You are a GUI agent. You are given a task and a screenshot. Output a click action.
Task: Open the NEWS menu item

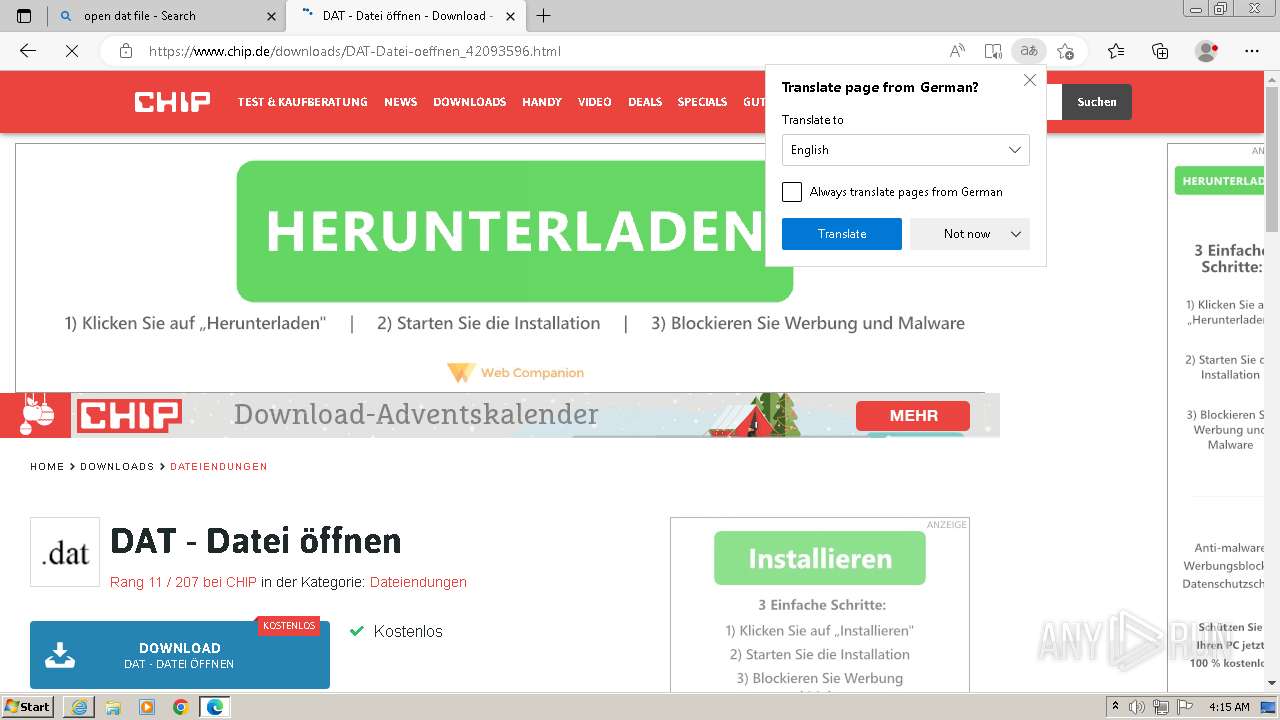click(400, 102)
